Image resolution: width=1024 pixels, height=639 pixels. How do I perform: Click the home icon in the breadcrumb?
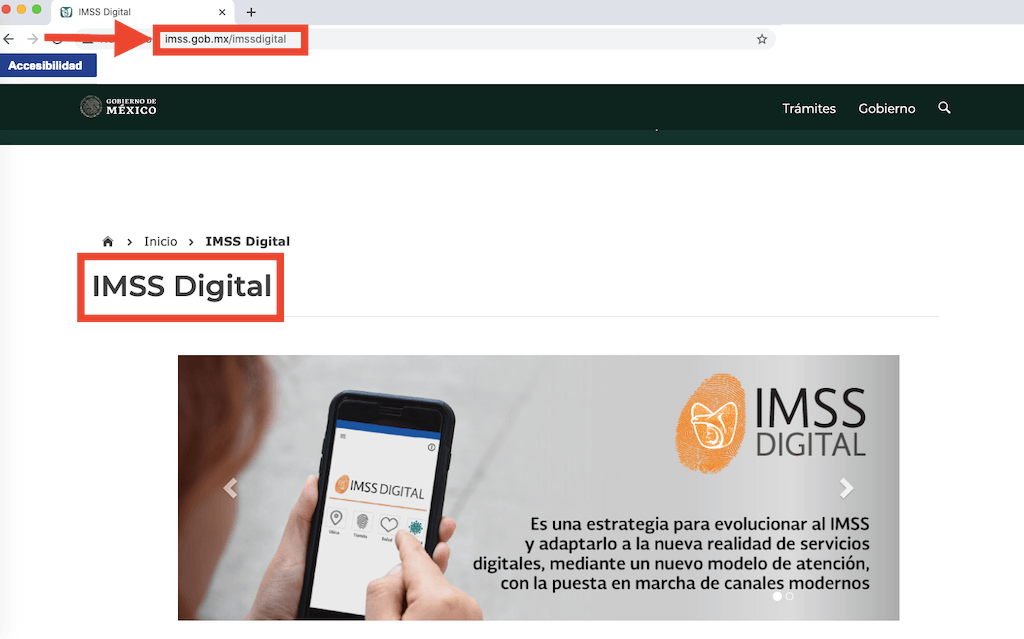[108, 242]
